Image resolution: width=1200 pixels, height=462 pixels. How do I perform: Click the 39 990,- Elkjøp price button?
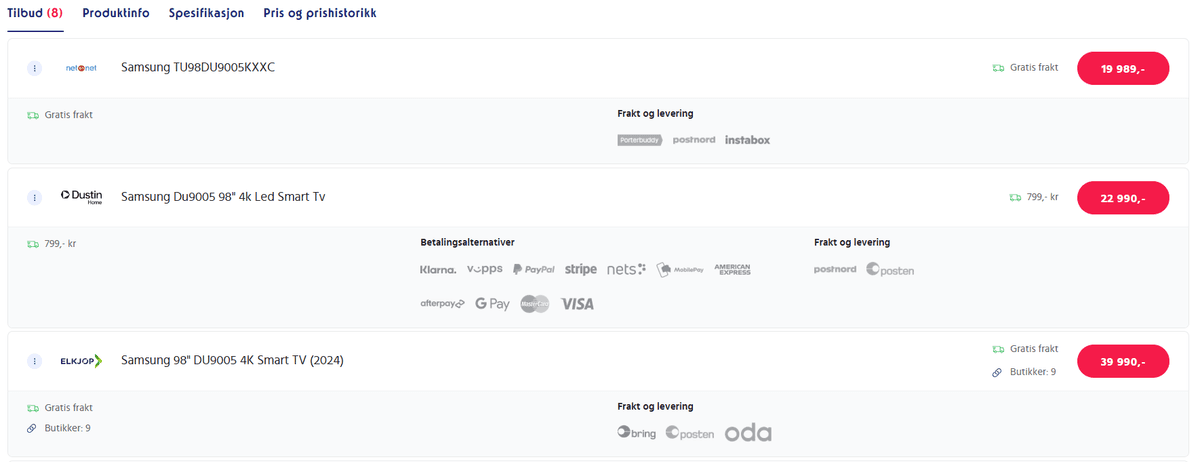click(x=1122, y=361)
